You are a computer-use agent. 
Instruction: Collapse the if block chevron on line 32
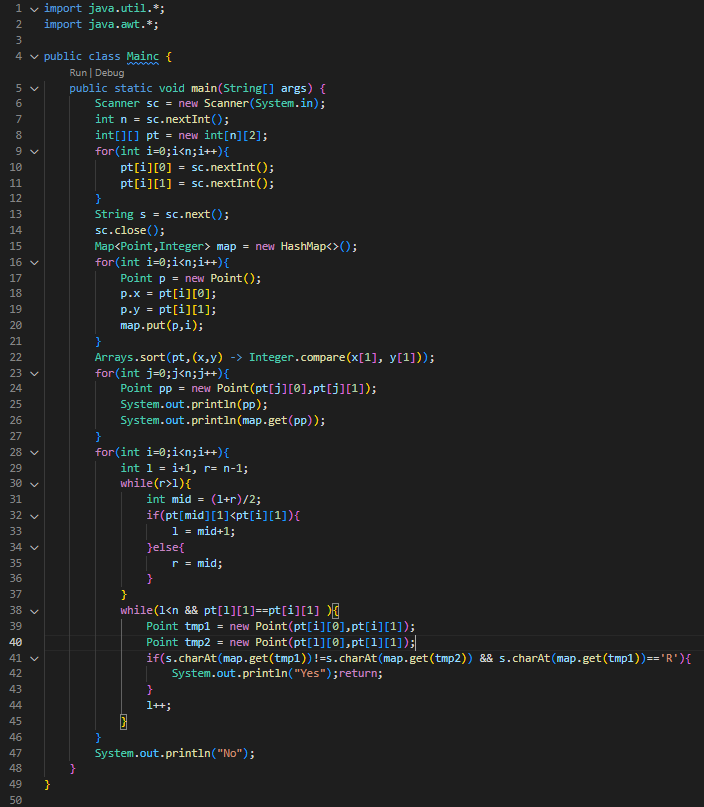pos(34,516)
